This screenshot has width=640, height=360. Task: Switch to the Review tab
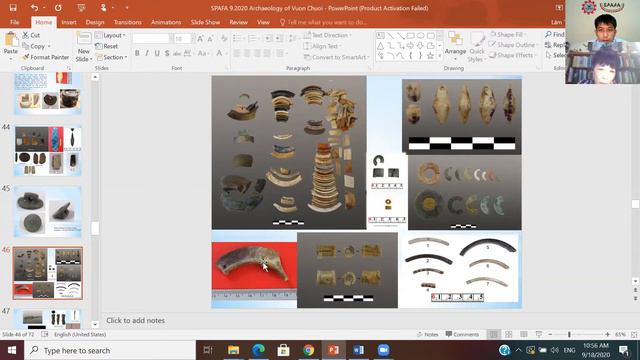238,22
